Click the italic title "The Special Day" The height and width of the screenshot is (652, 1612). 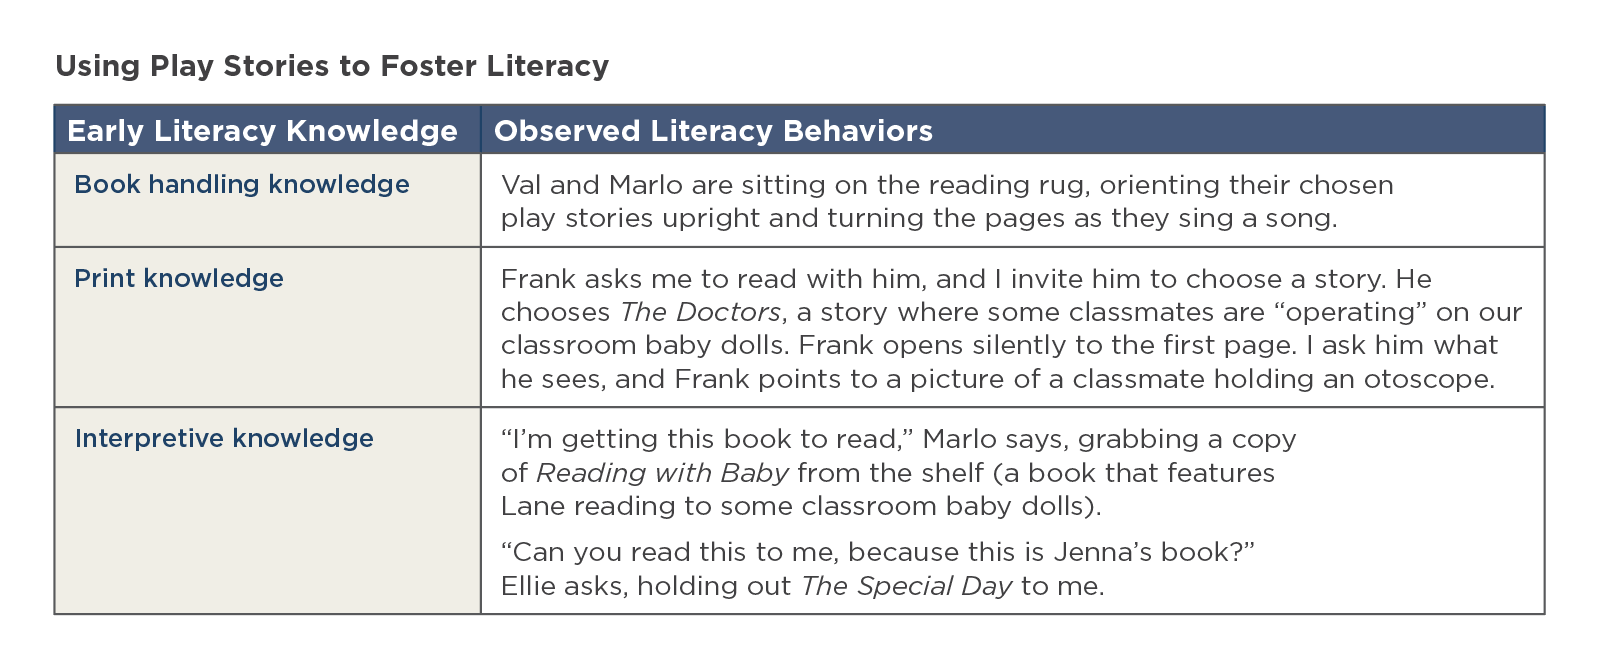click(906, 586)
